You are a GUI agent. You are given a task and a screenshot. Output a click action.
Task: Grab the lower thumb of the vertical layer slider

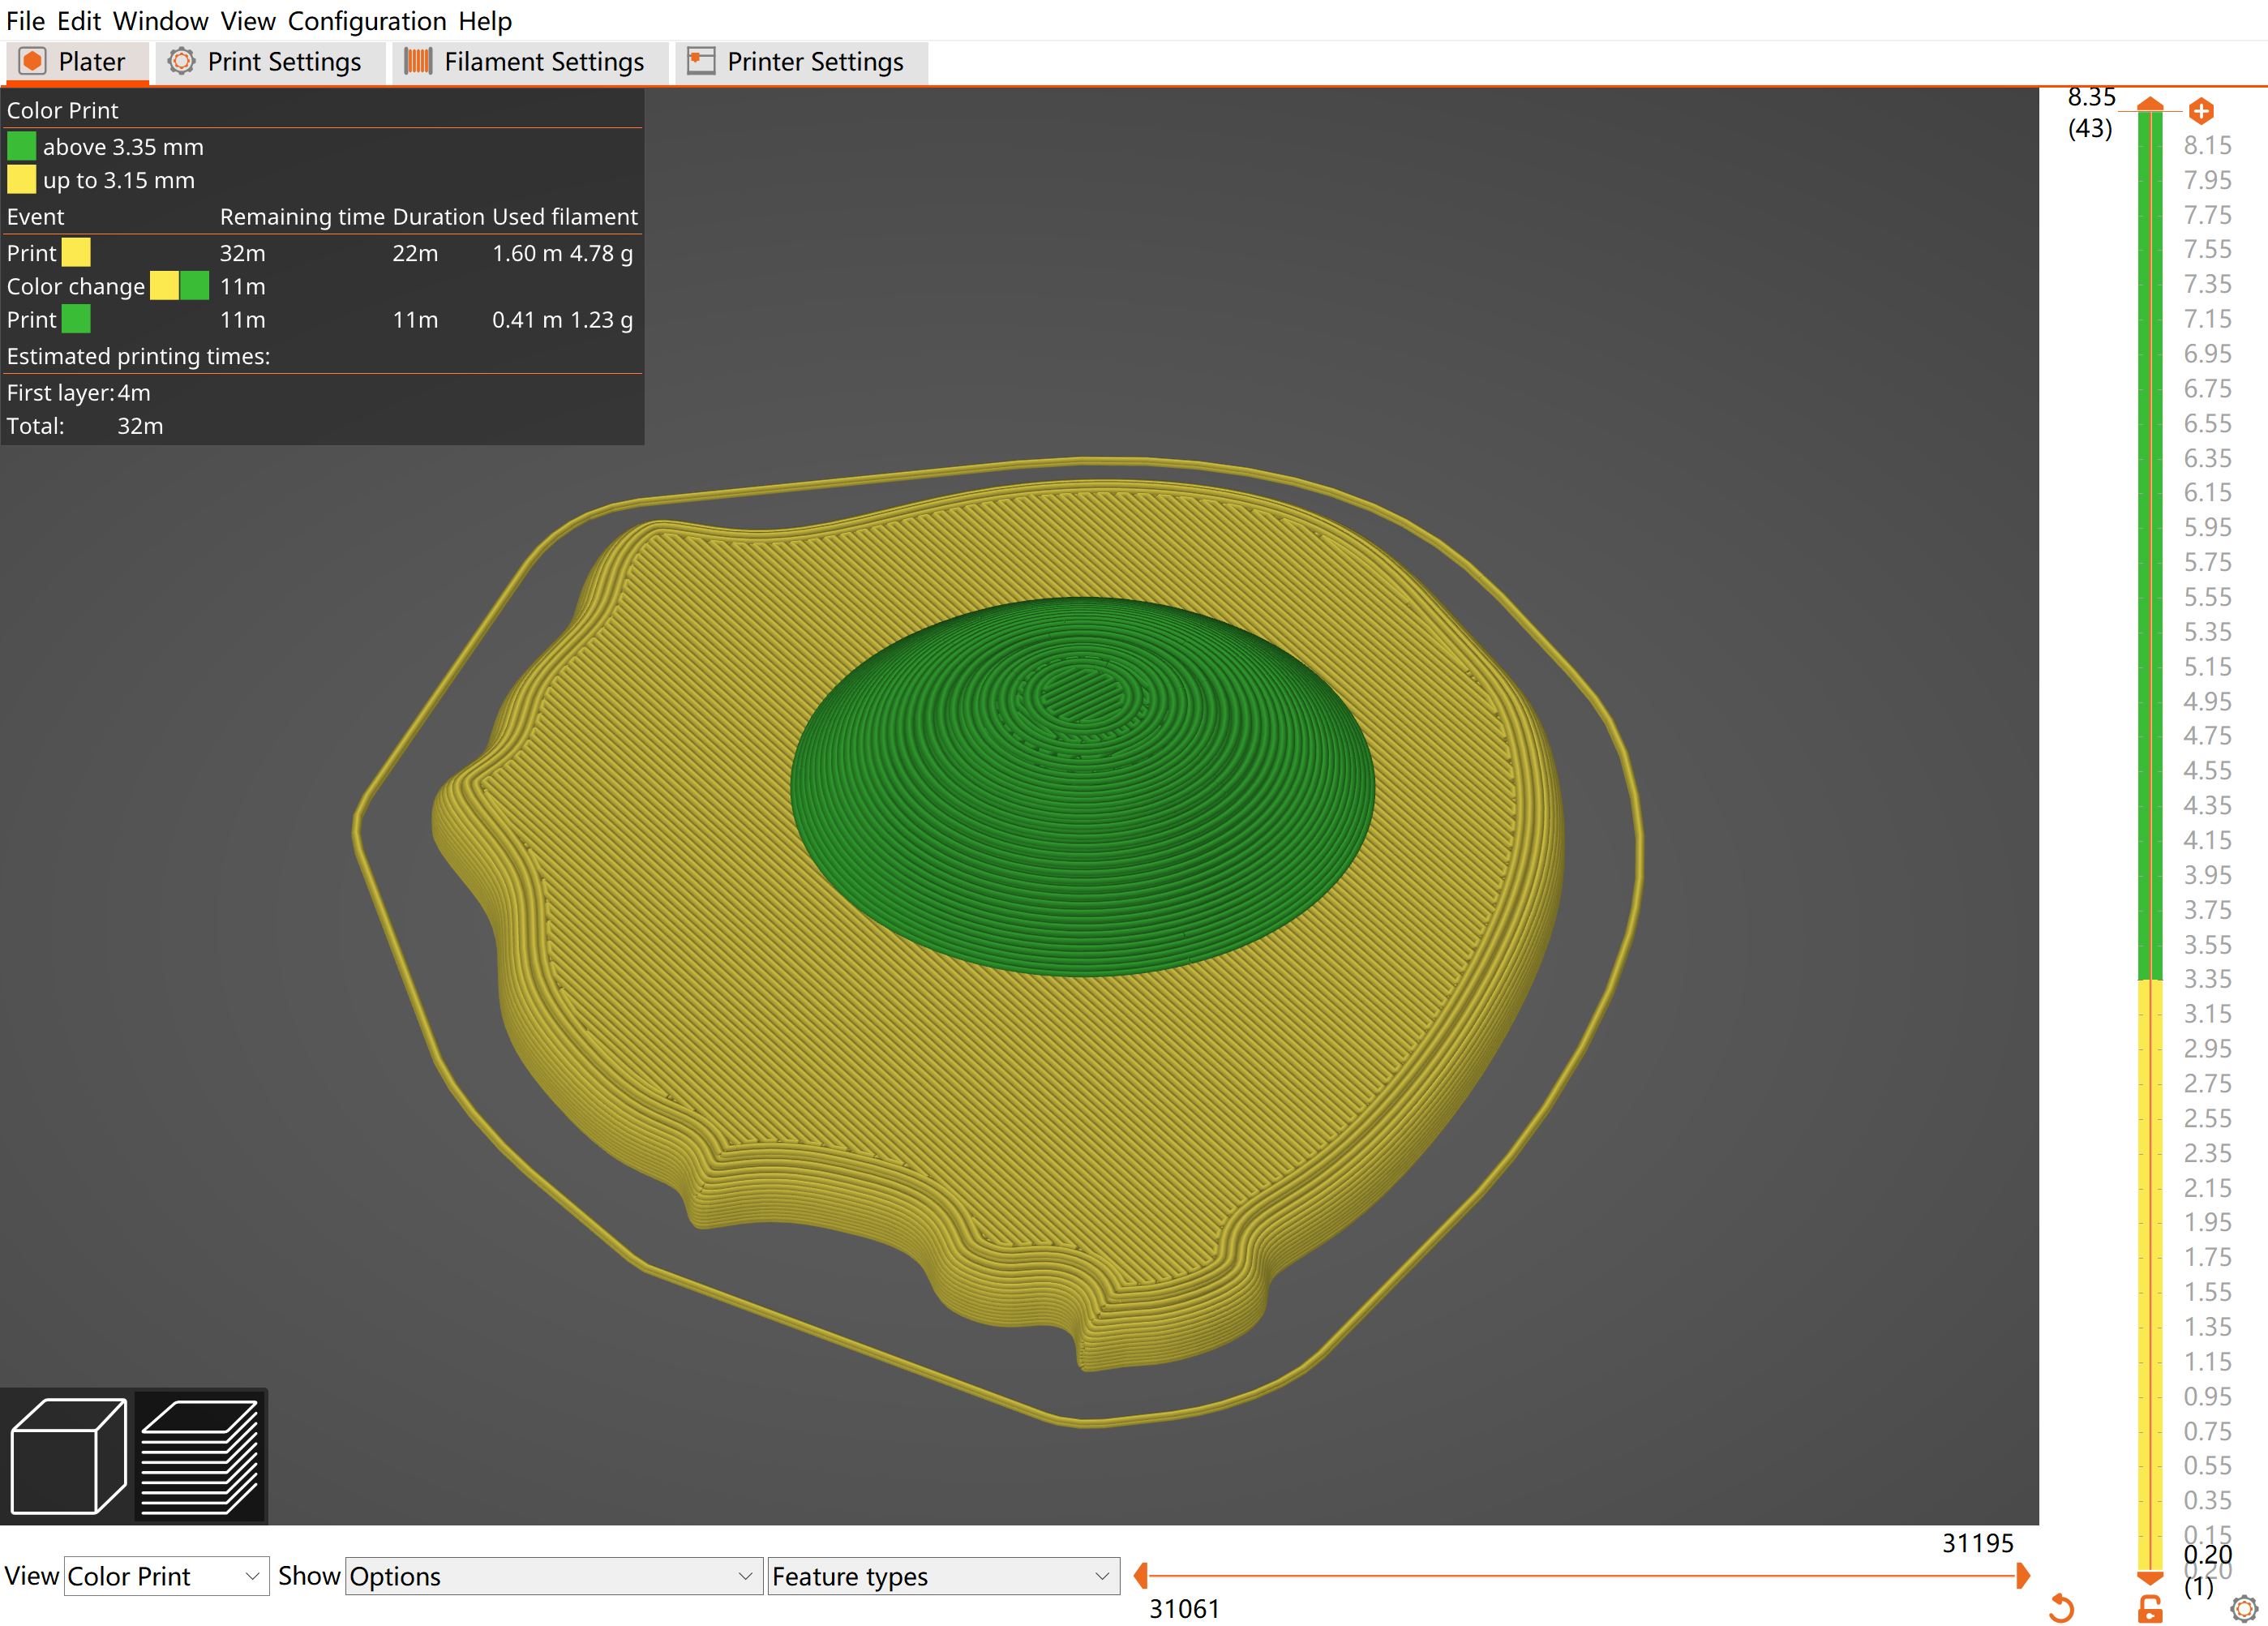2150,1577
